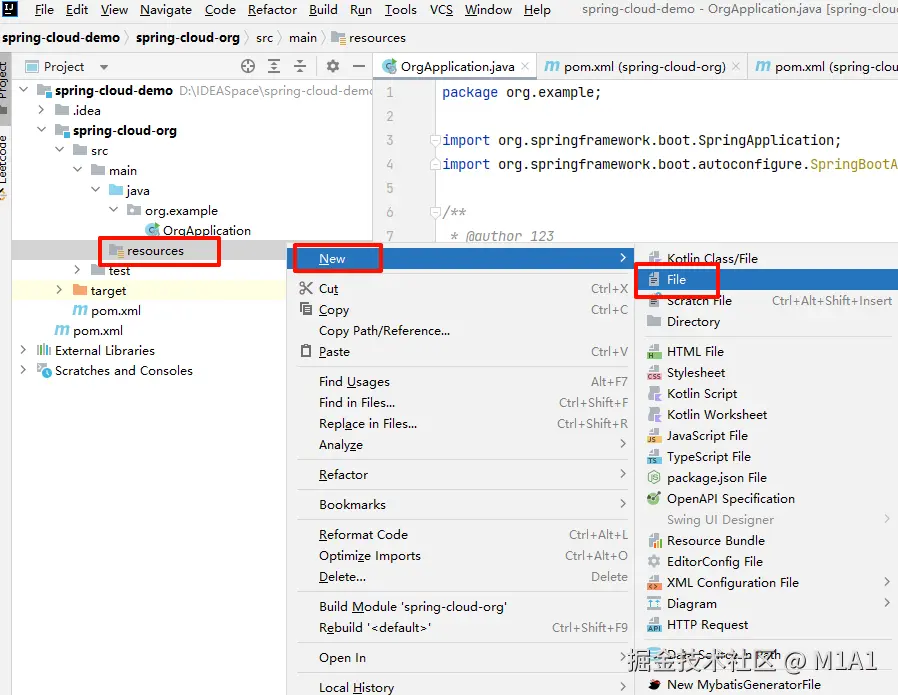The height and width of the screenshot is (695, 898).
Task: Choose package.json File in New submenu
Action: pyautogui.click(x=766, y=477)
